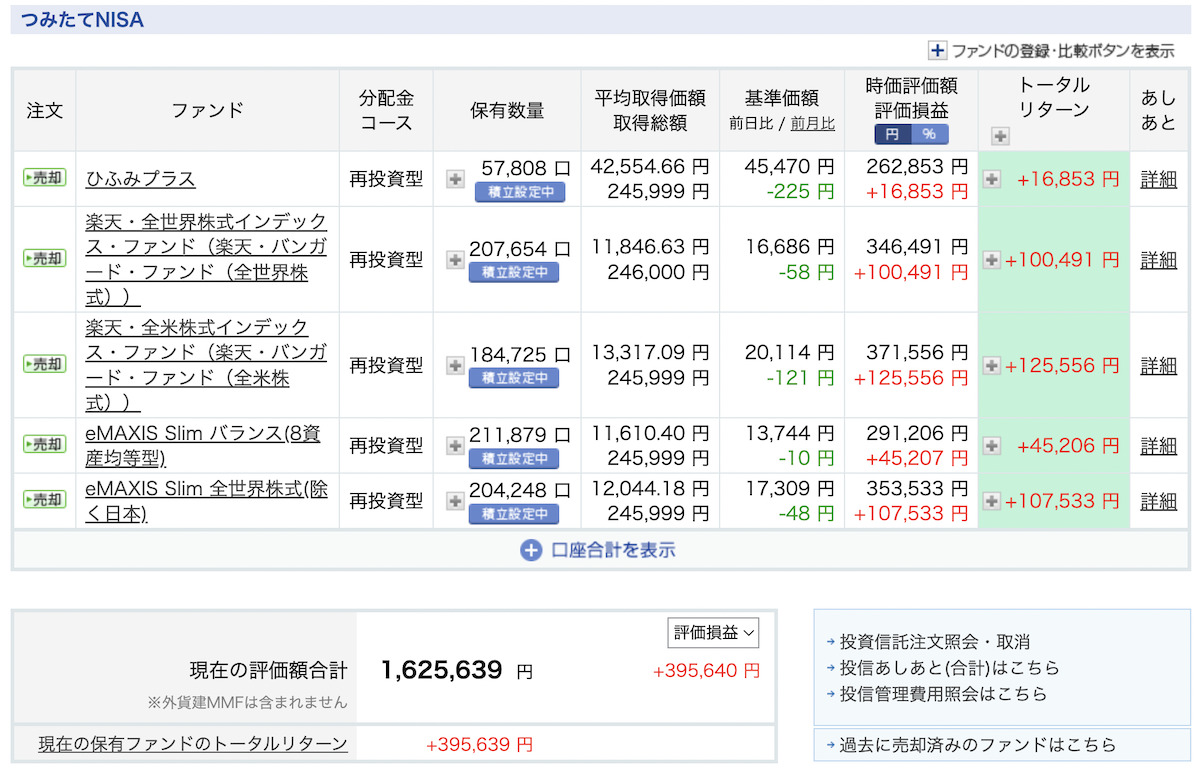Click the +395,640 円 profit value
The image size is (1200, 769).
coord(706,671)
